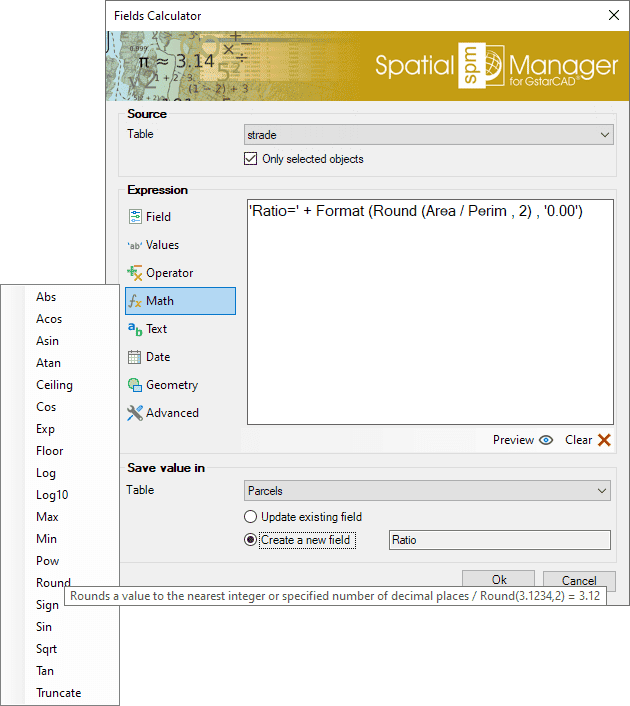
Task: Choose Sqrt from the Math menu
Action: (x=47, y=649)
